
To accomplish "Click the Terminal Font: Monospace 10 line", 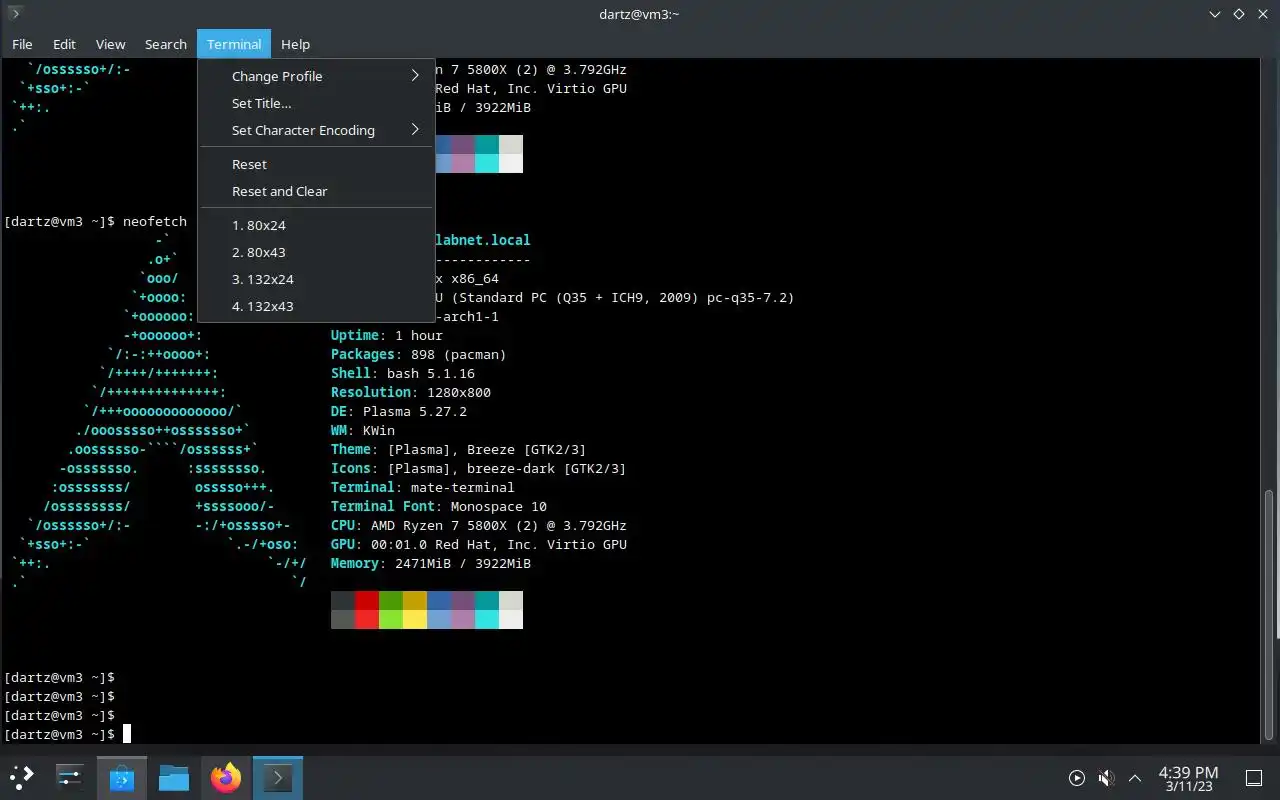I will click(x=439, y=506).
